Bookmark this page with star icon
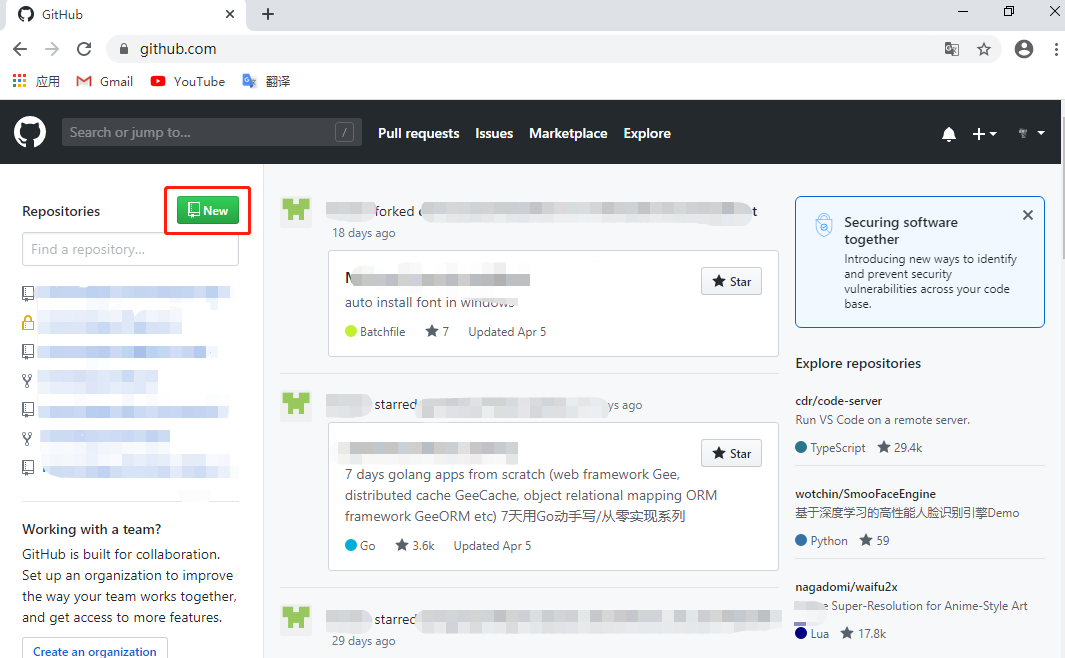The height and width of the screenshot is (658, 1065). point(983,49)
